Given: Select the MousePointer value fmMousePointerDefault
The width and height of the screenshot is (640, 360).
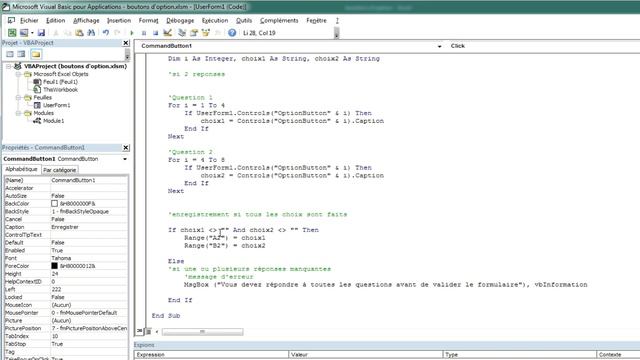Looking at the screenshot, I should [x=89, y=313].
